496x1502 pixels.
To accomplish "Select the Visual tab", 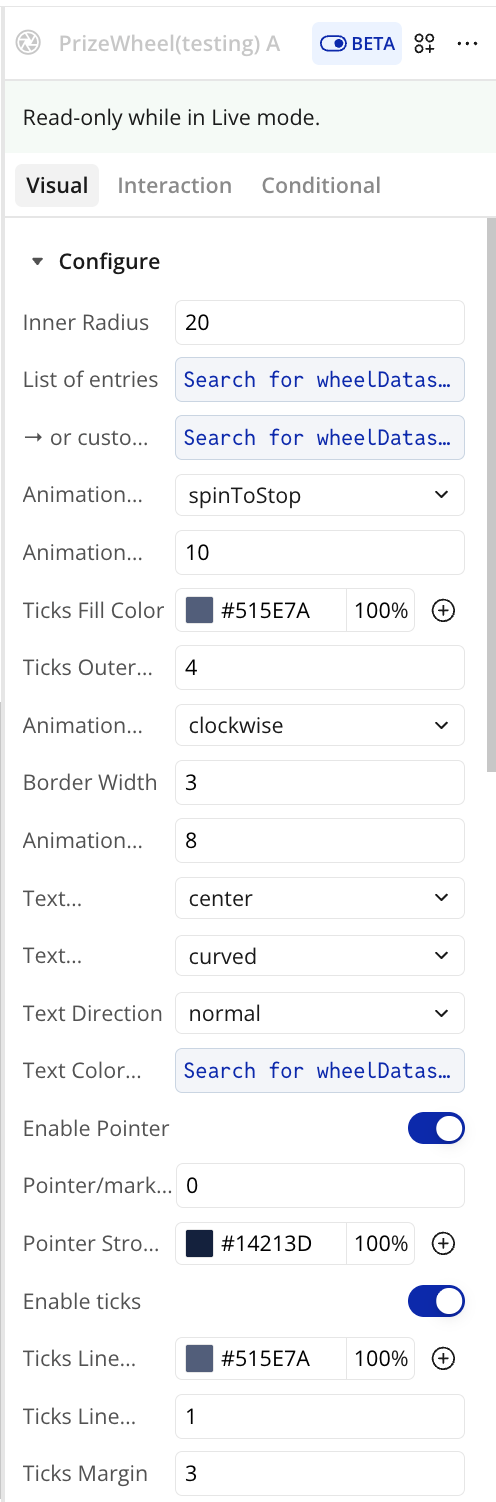I will tap(57, 185).
